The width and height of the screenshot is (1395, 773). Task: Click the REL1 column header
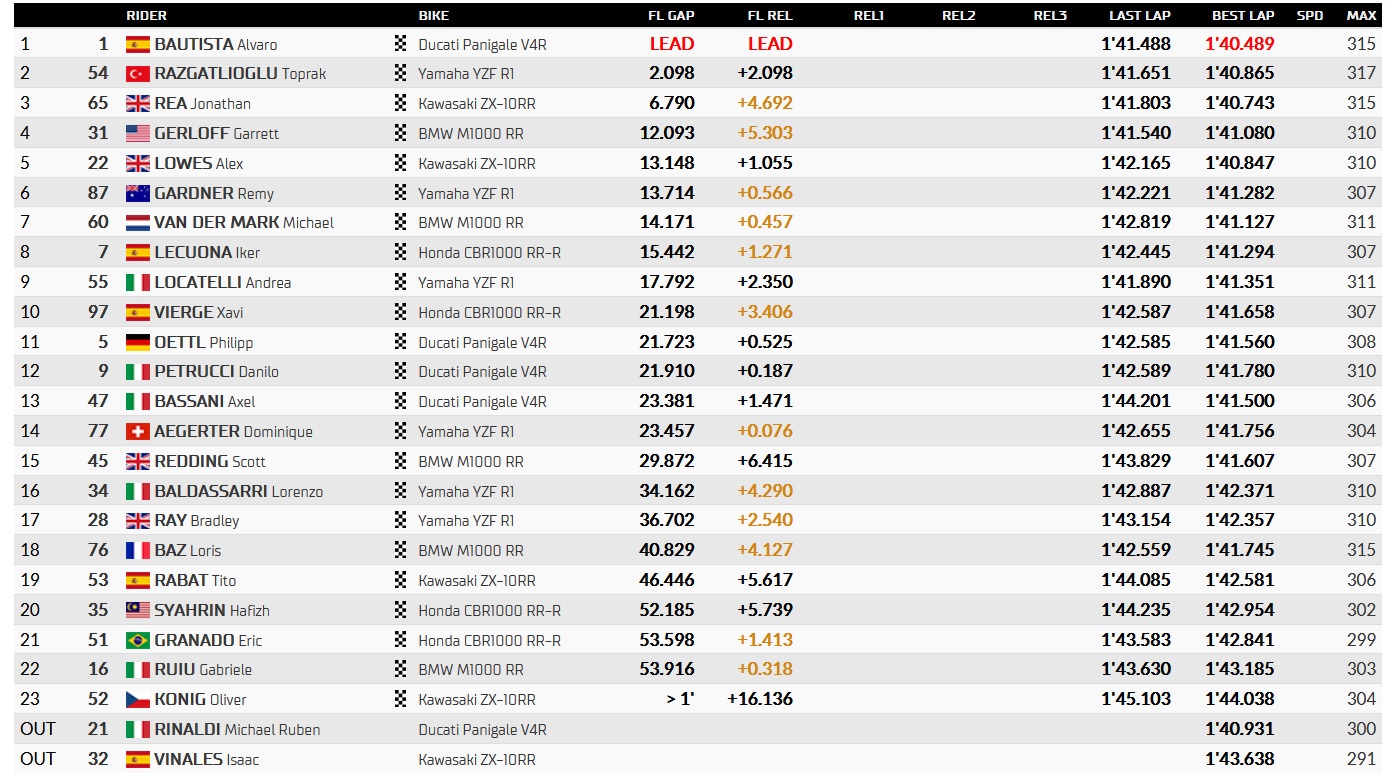(869, 15)
